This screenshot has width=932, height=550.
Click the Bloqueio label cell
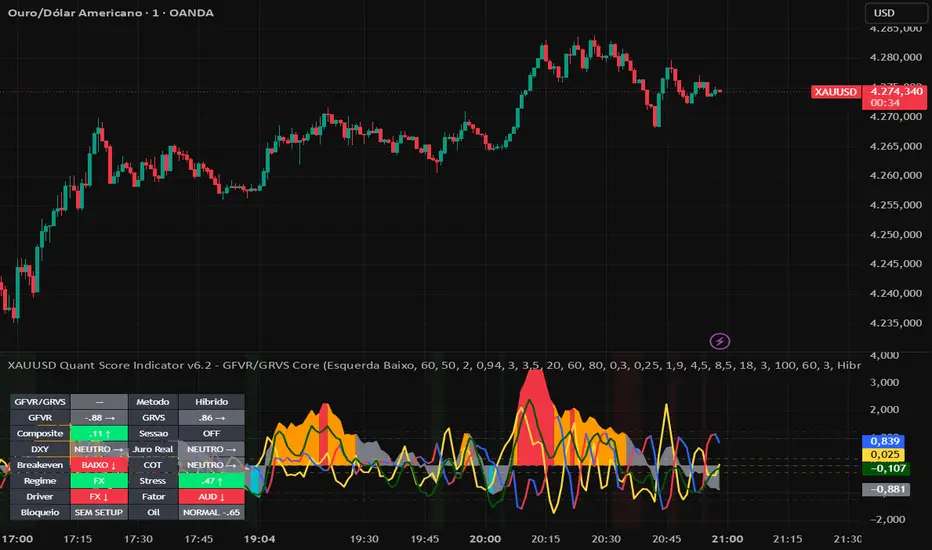point(40,513)
